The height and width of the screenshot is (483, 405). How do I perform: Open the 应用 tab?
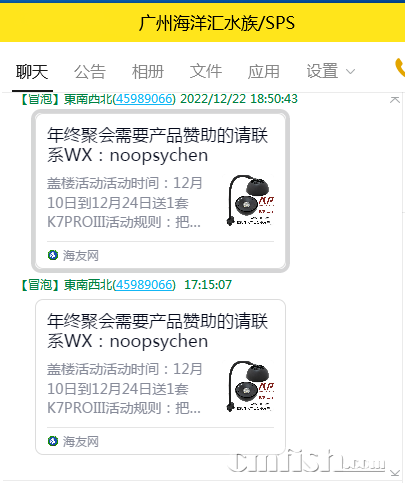coord(263,72)
